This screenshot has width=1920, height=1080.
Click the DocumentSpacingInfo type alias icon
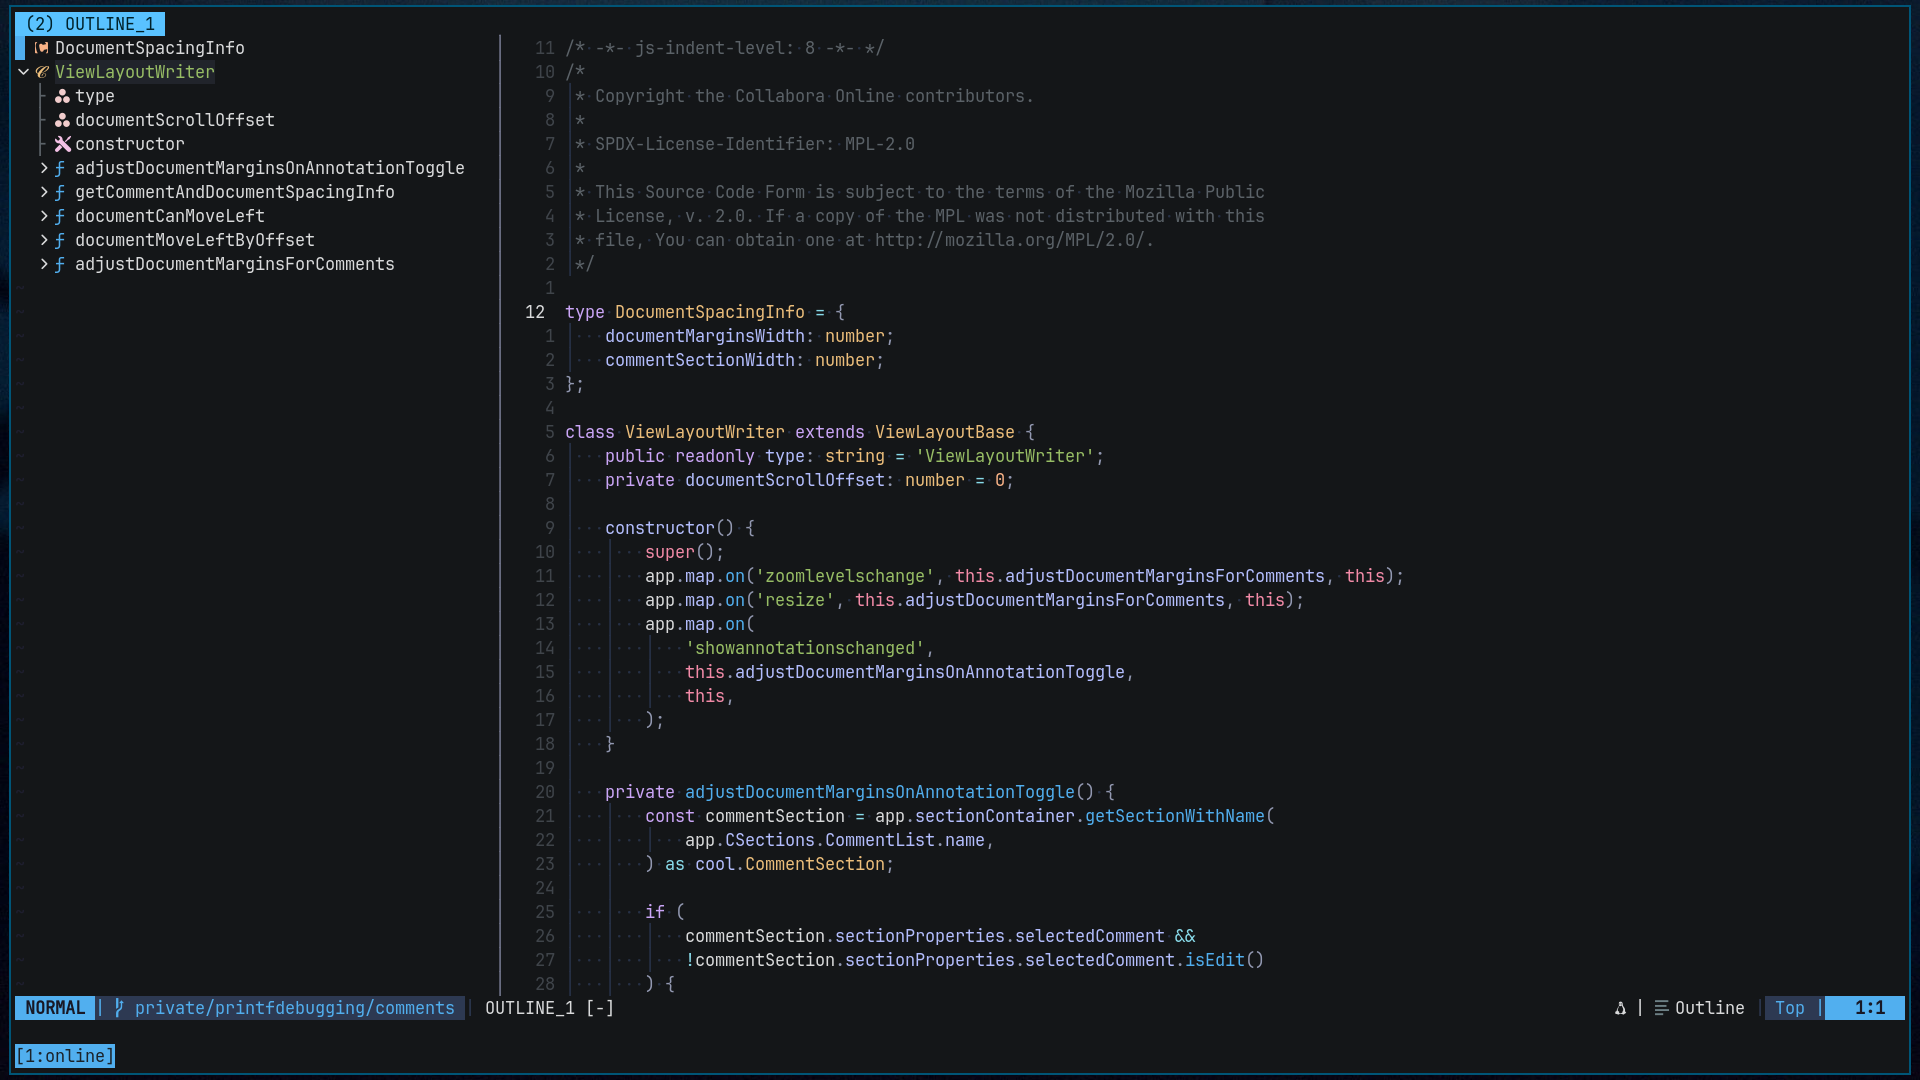pos(42,48)
